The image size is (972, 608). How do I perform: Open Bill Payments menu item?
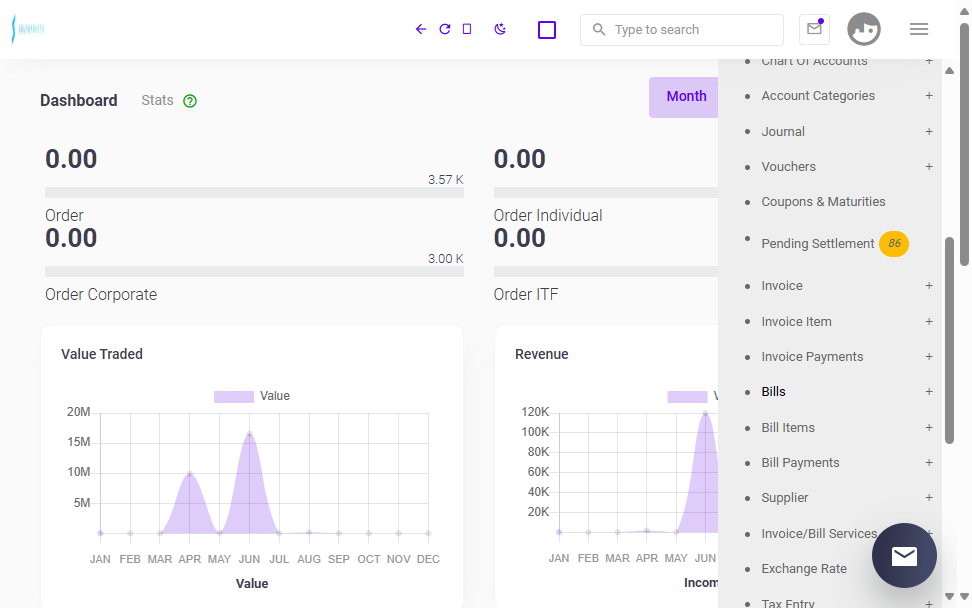800,462
